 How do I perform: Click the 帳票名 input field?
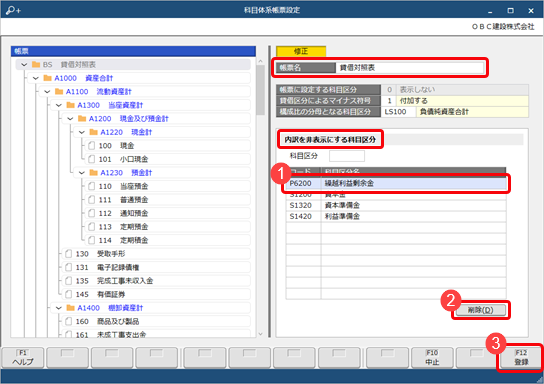(x=410, y=68)
